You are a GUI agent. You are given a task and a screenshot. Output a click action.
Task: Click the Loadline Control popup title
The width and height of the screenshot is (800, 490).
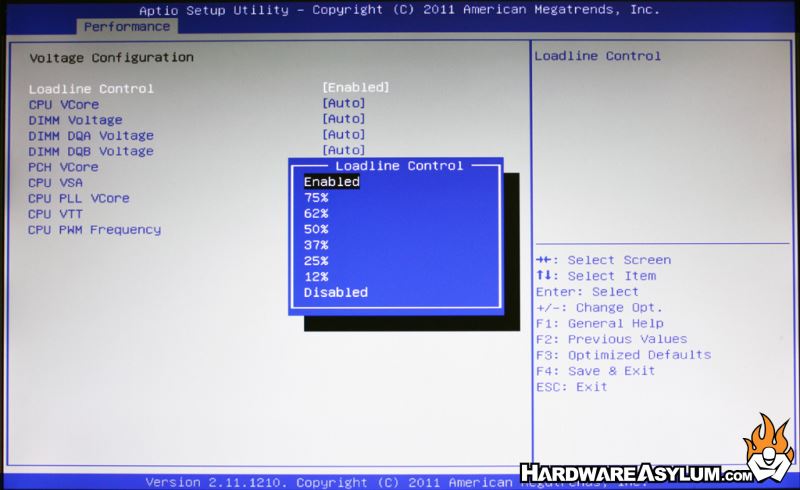pyautogui.click(x=399, y=166)
